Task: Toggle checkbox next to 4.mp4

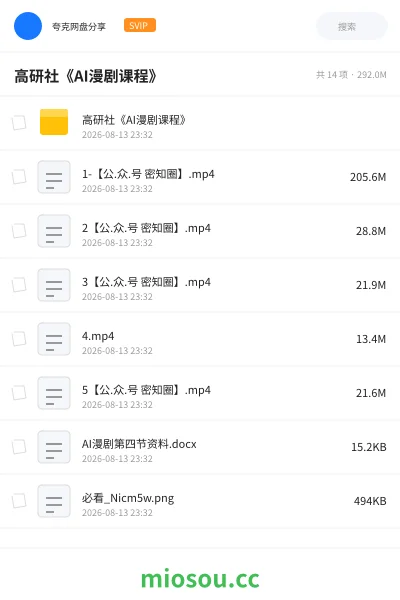Action: tap(19, 339)
